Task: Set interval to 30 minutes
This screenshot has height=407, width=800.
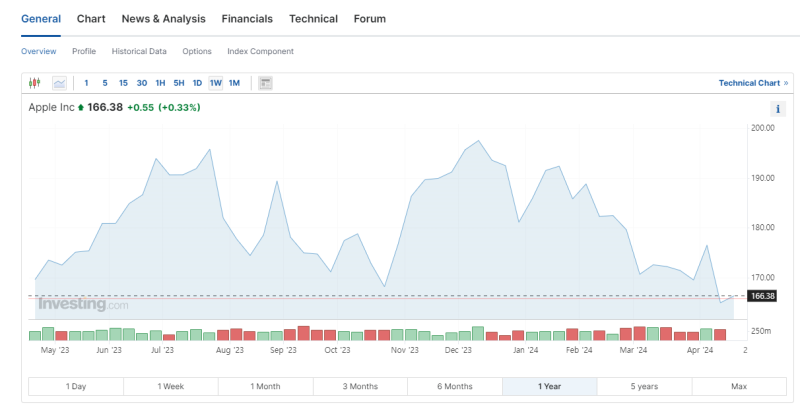Action: click(x=142, y=83)
